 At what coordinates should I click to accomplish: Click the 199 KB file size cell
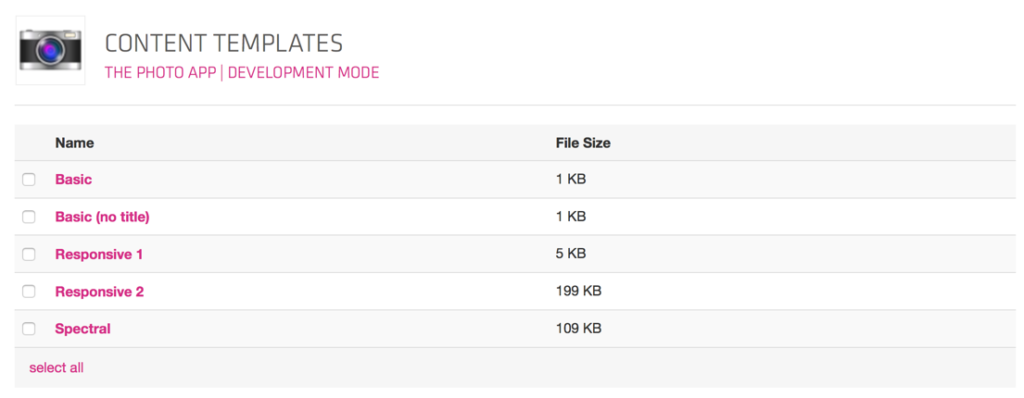(x=579, y=291)
